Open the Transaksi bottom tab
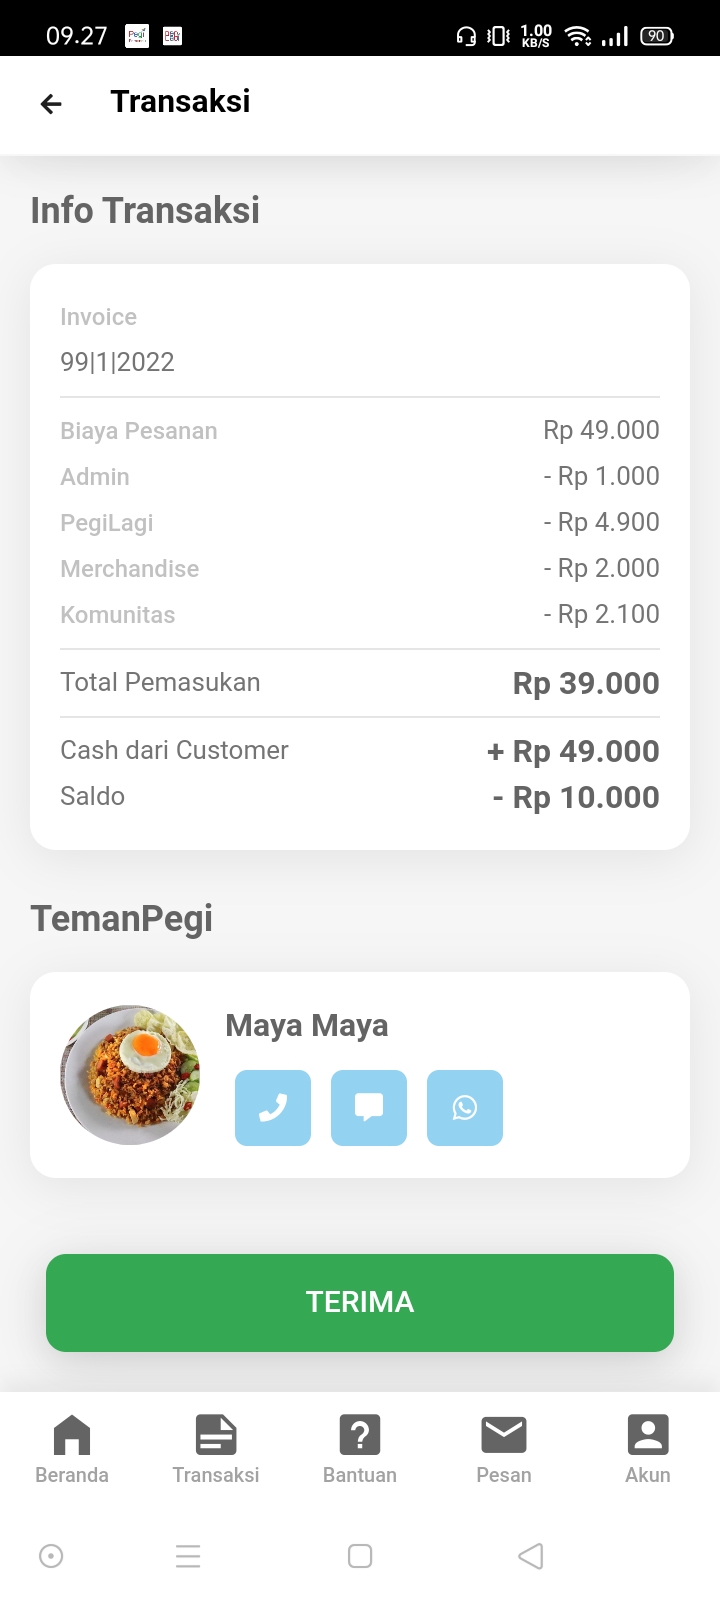Viewport: 720px width, 1600px height. [x=216, y=1448]
